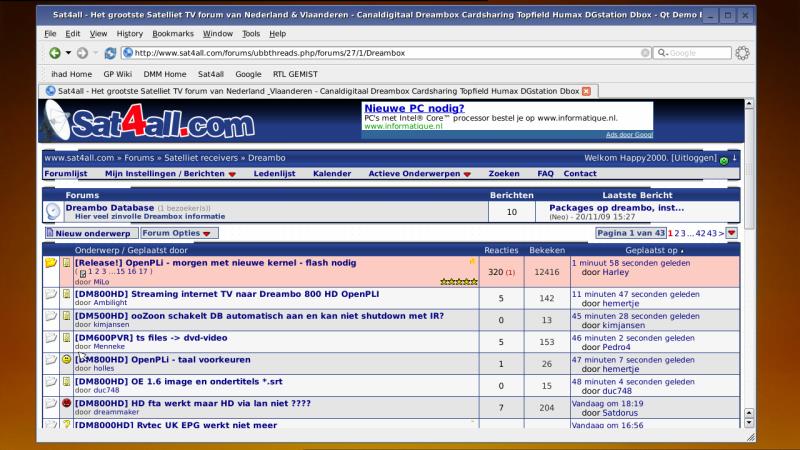Open the Dreambo Database forum
Viewport: 800px width, 450px height.
tap(110, 208)
